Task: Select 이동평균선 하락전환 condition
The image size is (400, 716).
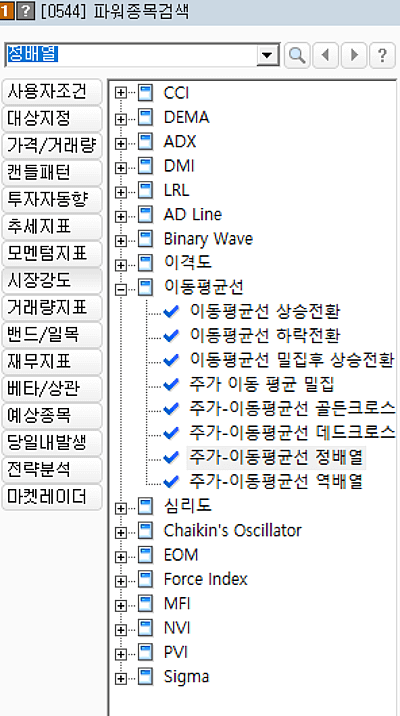Action: click(265, 336)
